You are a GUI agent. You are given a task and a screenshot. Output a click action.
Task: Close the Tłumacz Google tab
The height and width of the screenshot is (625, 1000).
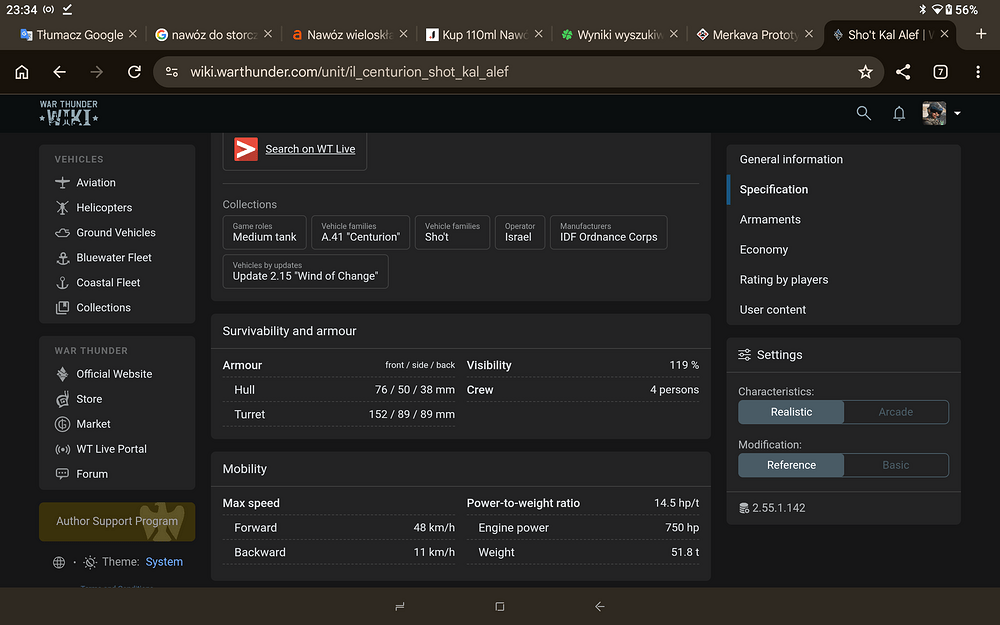(133, 34)
